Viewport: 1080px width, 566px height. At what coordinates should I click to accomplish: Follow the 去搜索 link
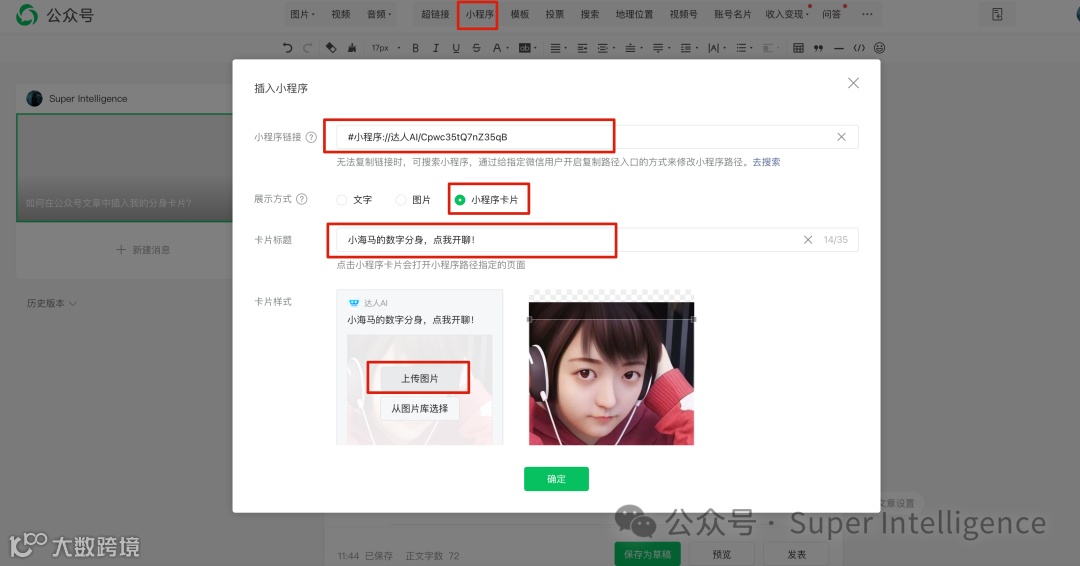[x=766, y=162]
